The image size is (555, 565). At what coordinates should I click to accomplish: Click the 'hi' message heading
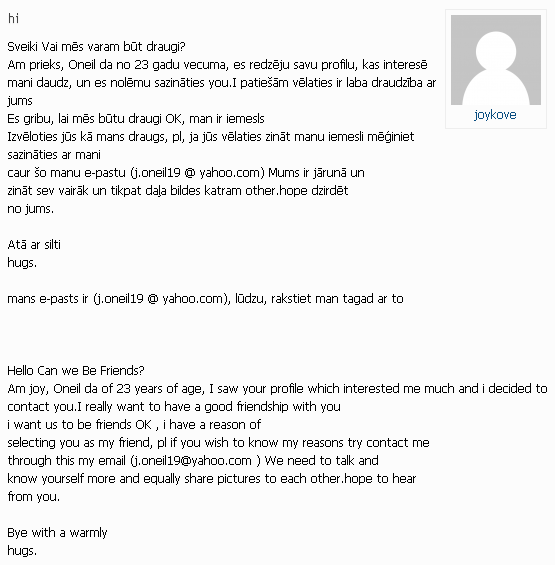(x=13, y=18)
